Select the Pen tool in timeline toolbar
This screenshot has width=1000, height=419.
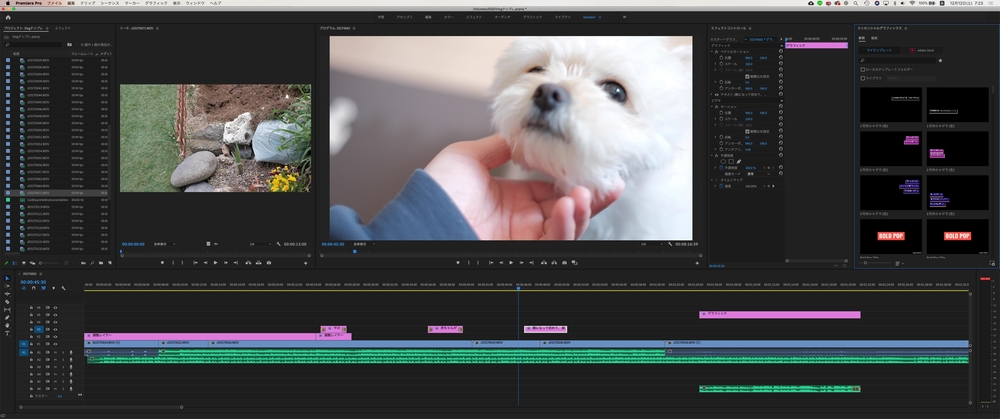8,317
